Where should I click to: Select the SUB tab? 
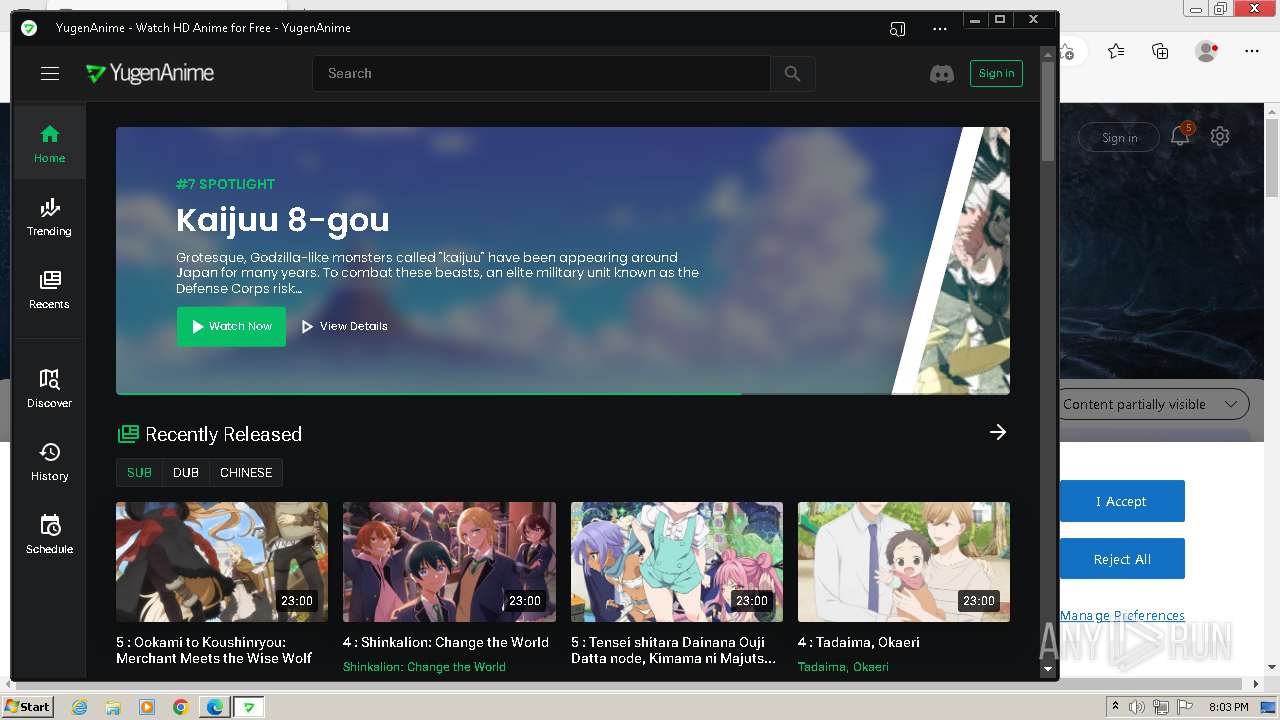click(x=139, y=473)
